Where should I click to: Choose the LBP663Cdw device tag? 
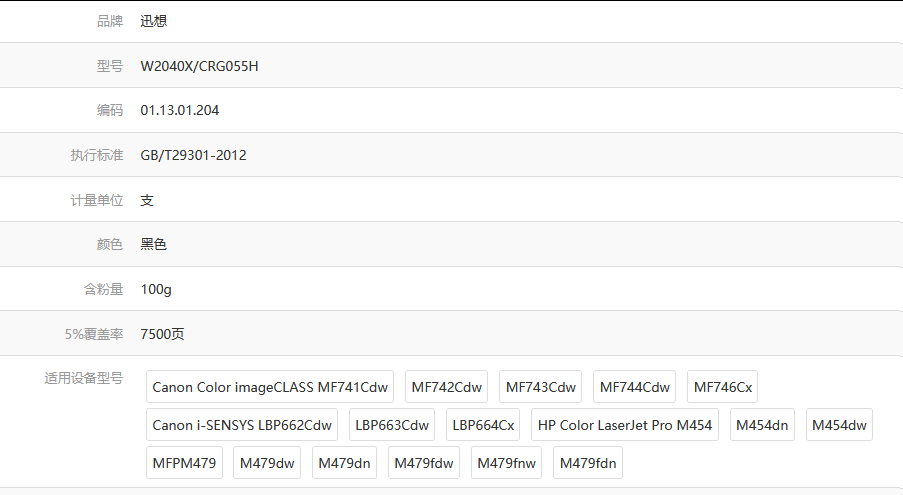pos(392,425)
